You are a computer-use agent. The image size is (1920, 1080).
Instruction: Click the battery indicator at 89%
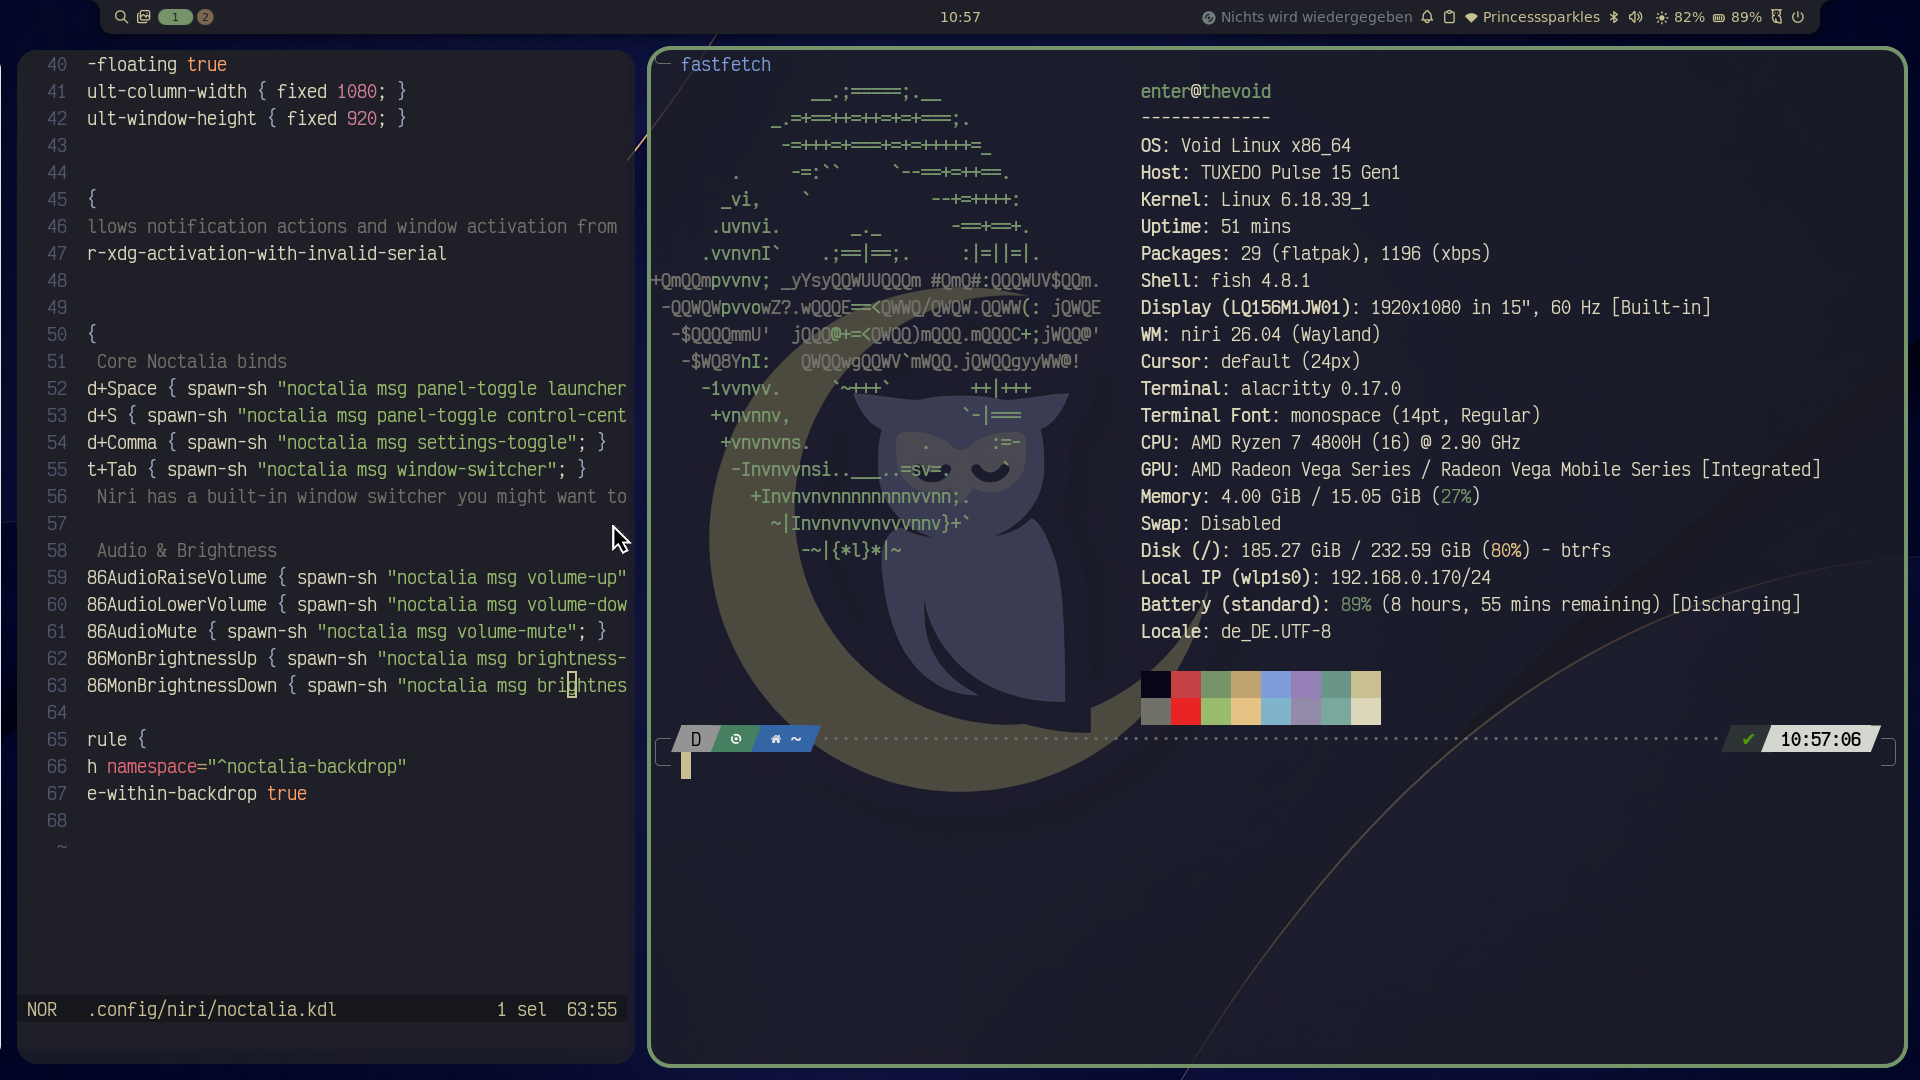tap(1737, 17)
